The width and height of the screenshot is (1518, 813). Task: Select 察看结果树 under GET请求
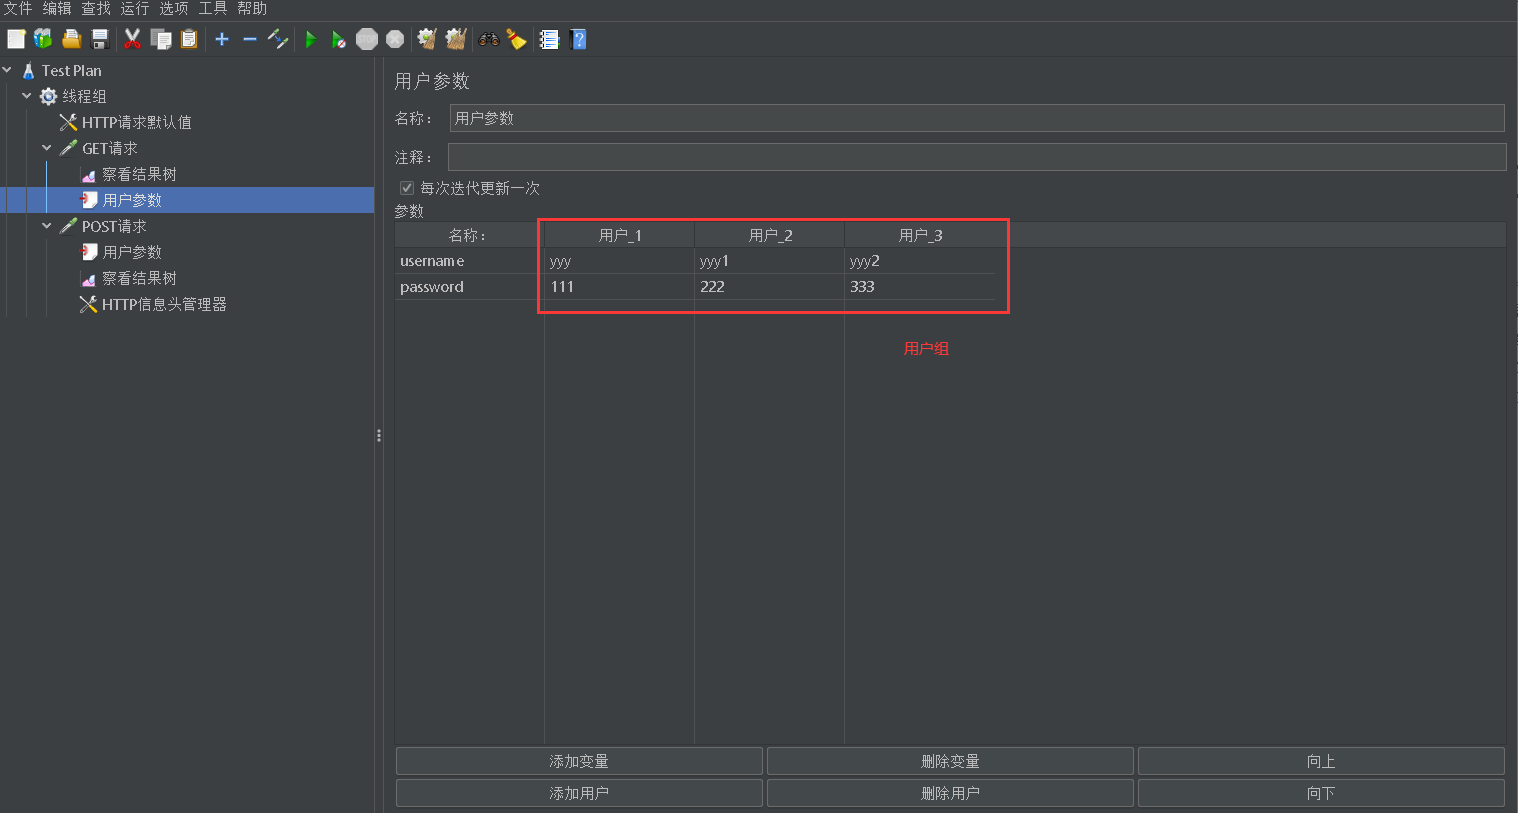[x=139, y=174]
